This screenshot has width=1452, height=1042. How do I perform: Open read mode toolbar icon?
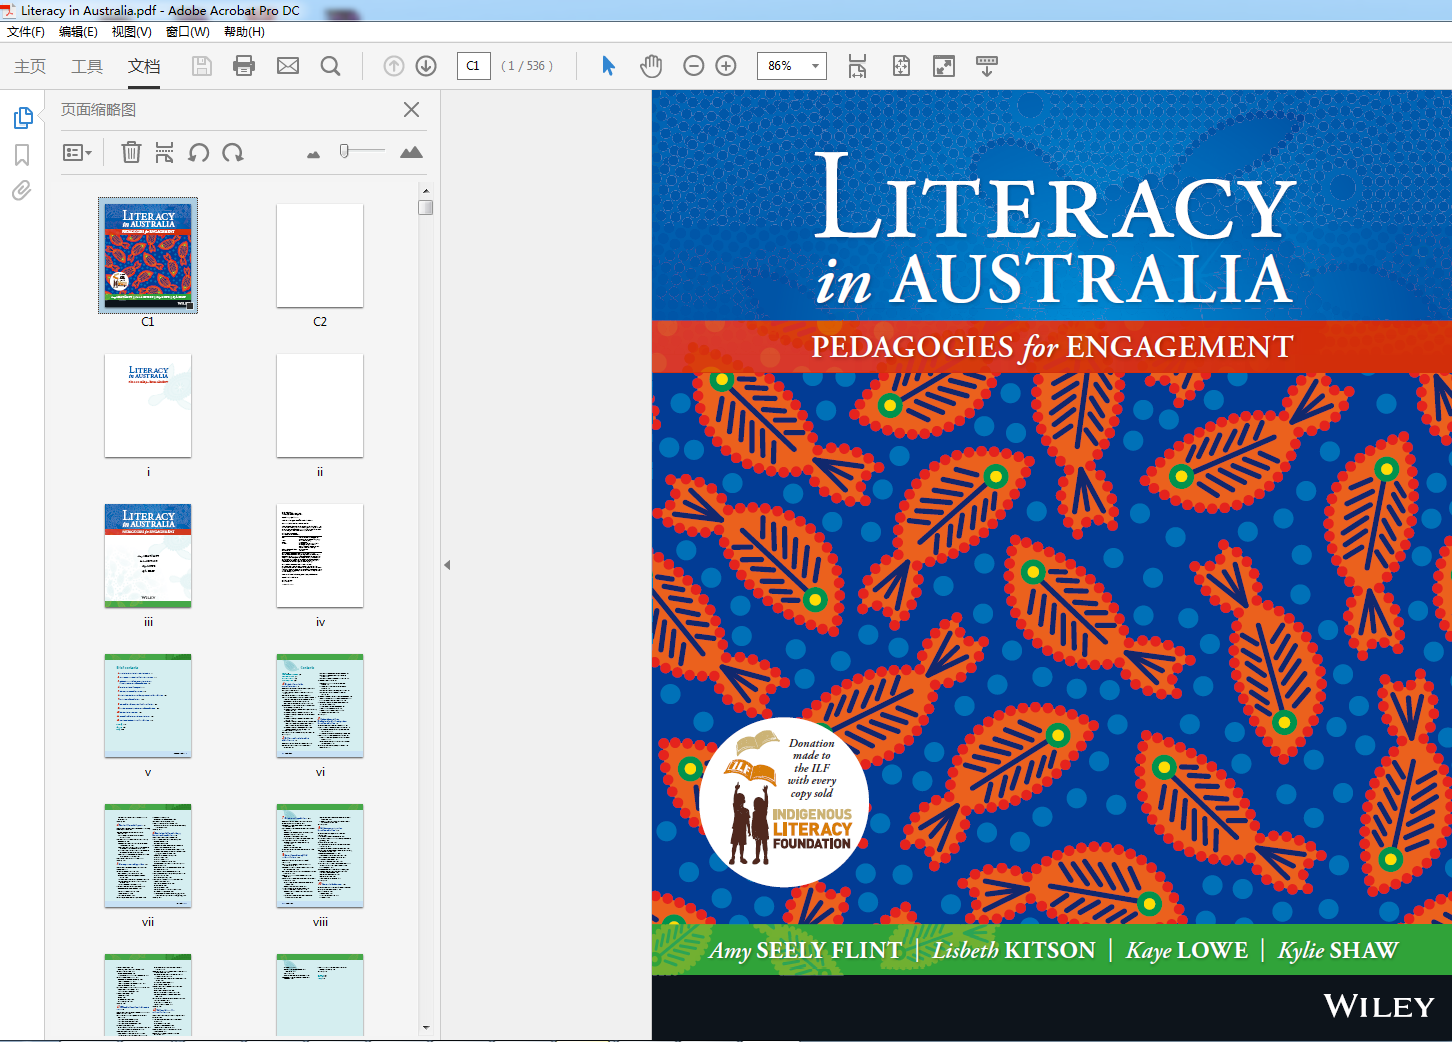pyautogui.click(x=987, y=66)
